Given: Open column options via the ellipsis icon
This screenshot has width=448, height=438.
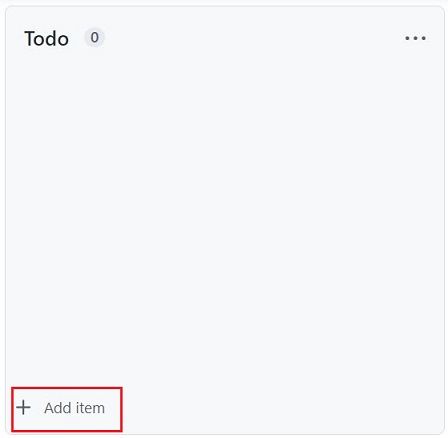Looking at the screenshot, I should click(415, 38).
